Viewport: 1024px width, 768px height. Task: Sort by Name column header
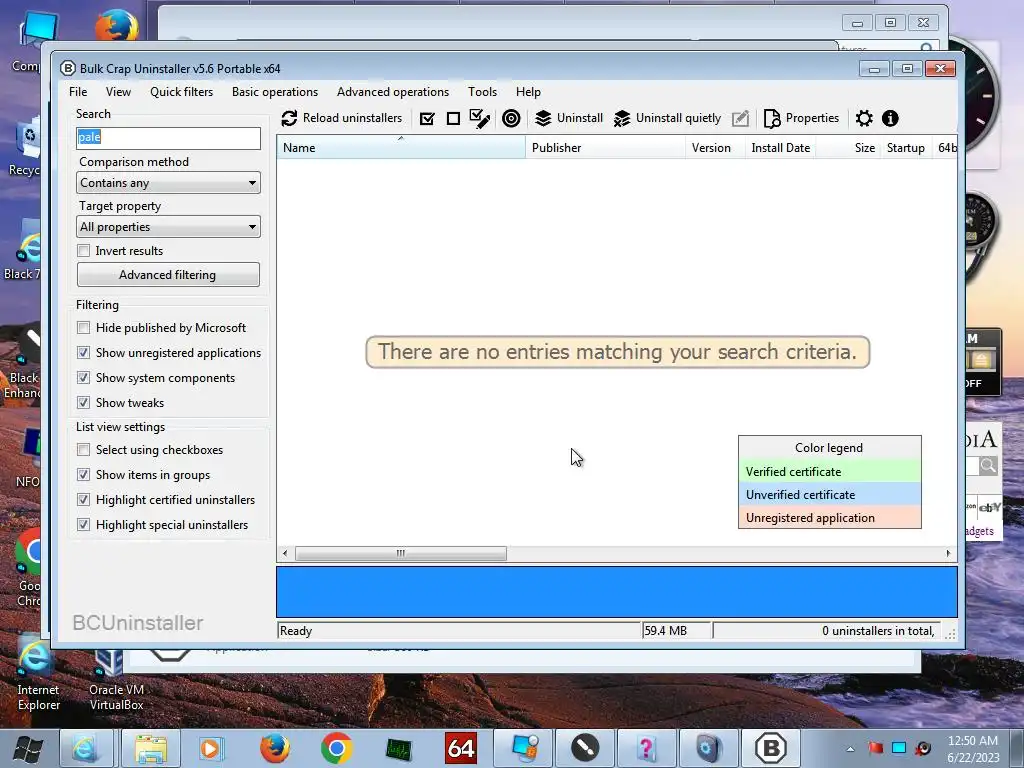tap(401, 148)
